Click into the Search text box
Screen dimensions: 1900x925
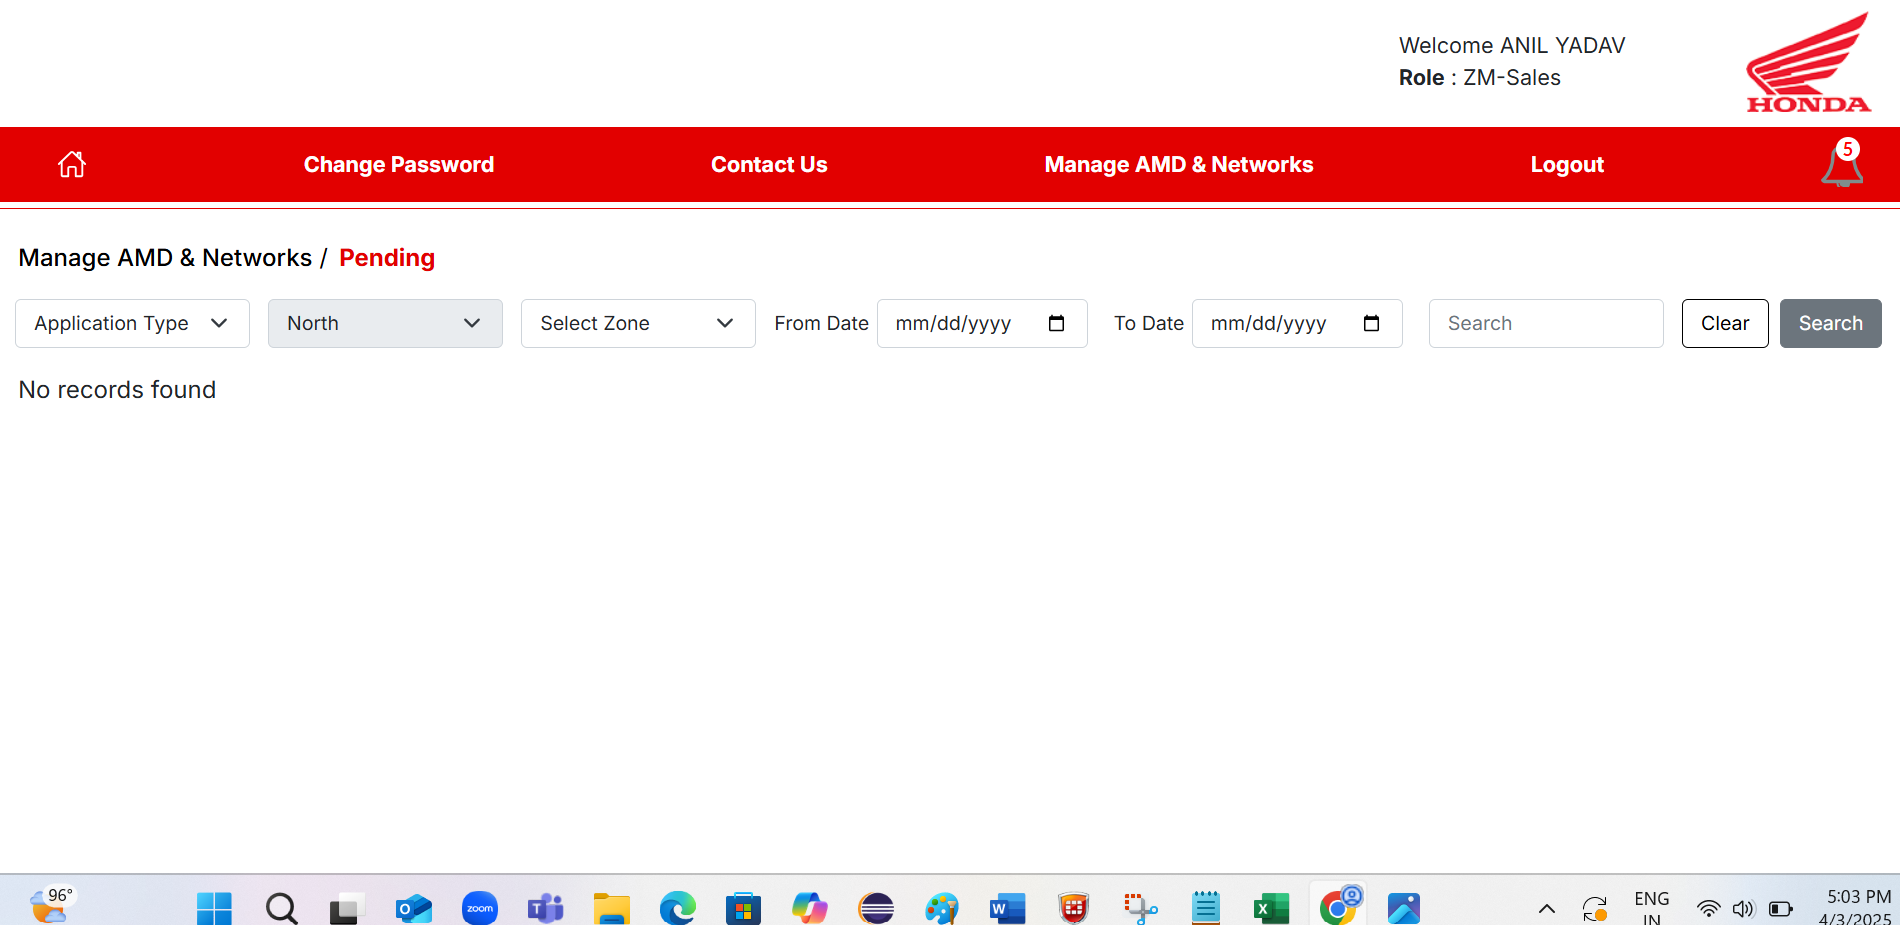tap(1546, 323)
